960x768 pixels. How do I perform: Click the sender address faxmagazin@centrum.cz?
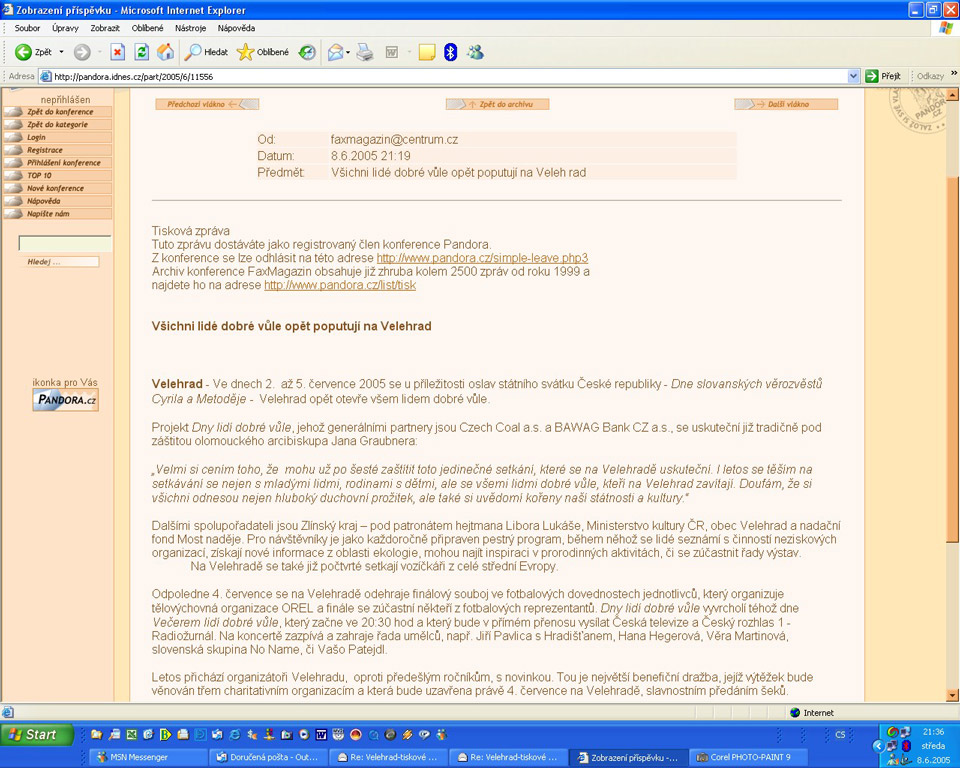coord(394,140)
